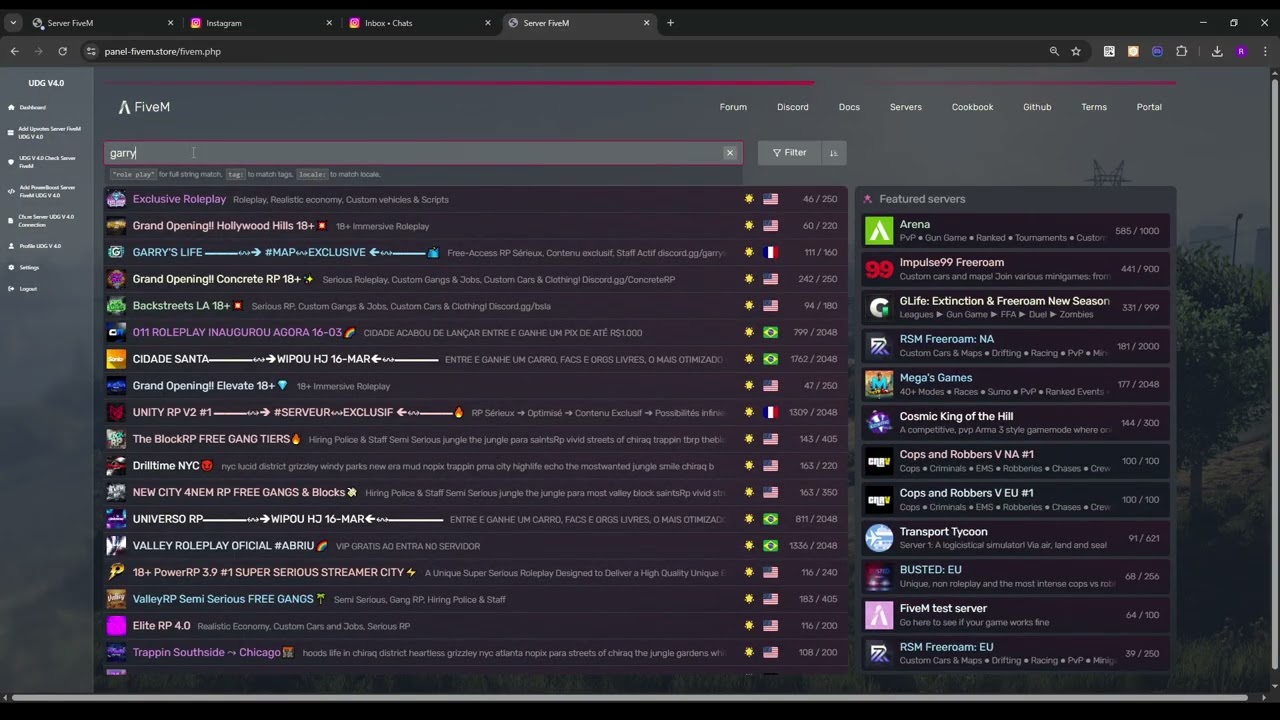Screen dimensions: 1280x720
Task: Open the Chrome profile avatar R
Action: pos(1241,51)
